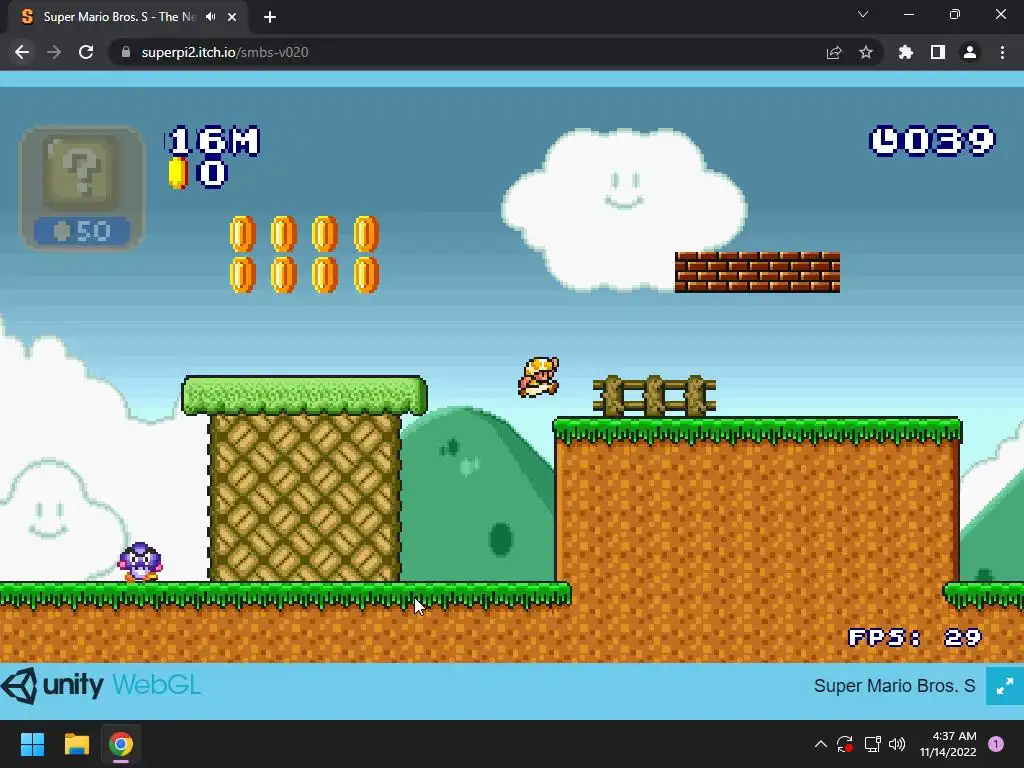Screen dimensions: 1024x768
Task: Open the 4:37 AM clock and date
Action: (948, 744)
